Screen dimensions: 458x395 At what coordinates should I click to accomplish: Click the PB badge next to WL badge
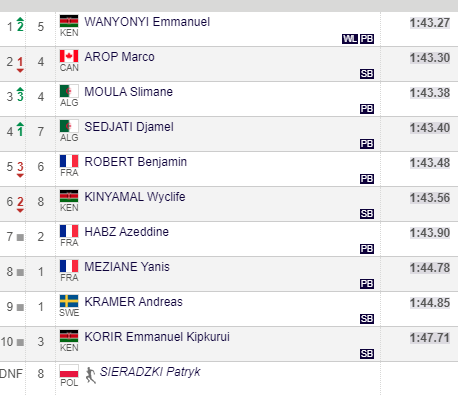pos(367,39)
